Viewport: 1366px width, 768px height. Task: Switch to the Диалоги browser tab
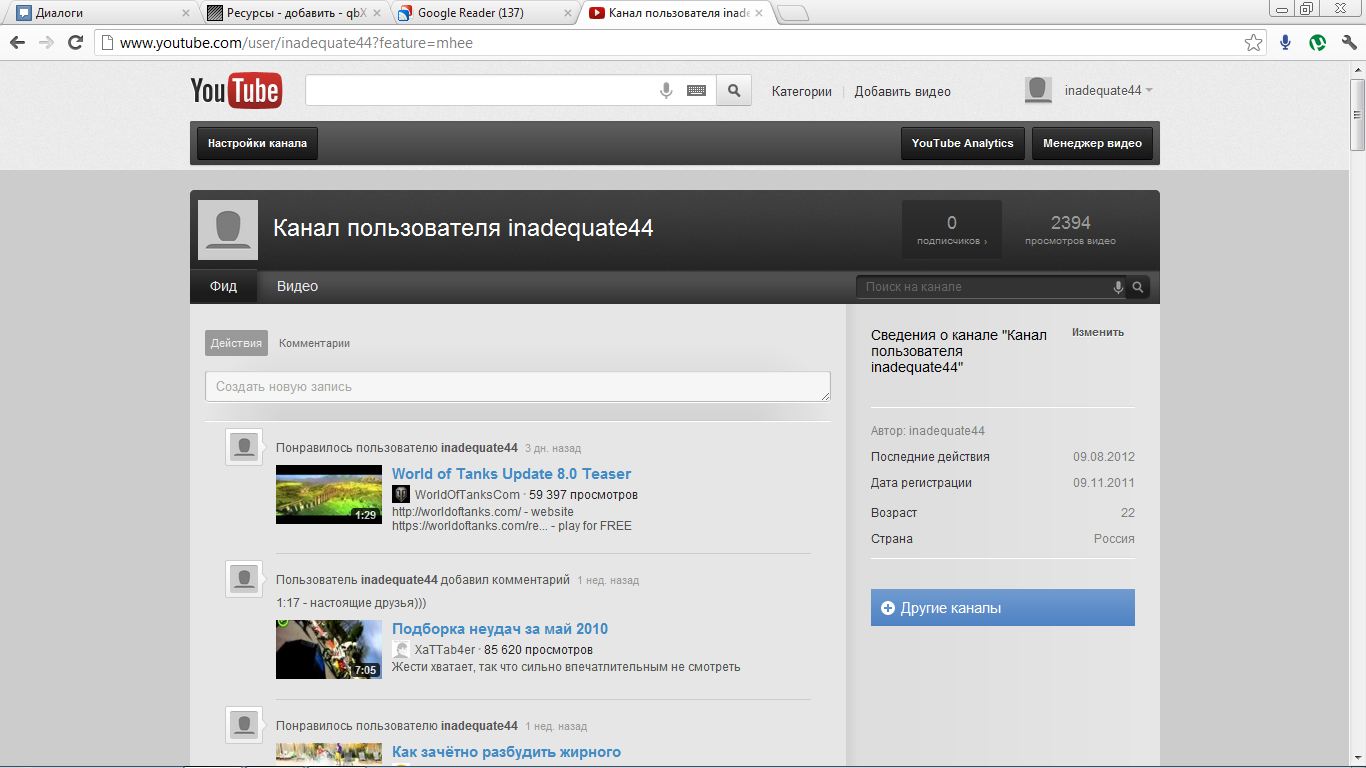pos(100,14)
